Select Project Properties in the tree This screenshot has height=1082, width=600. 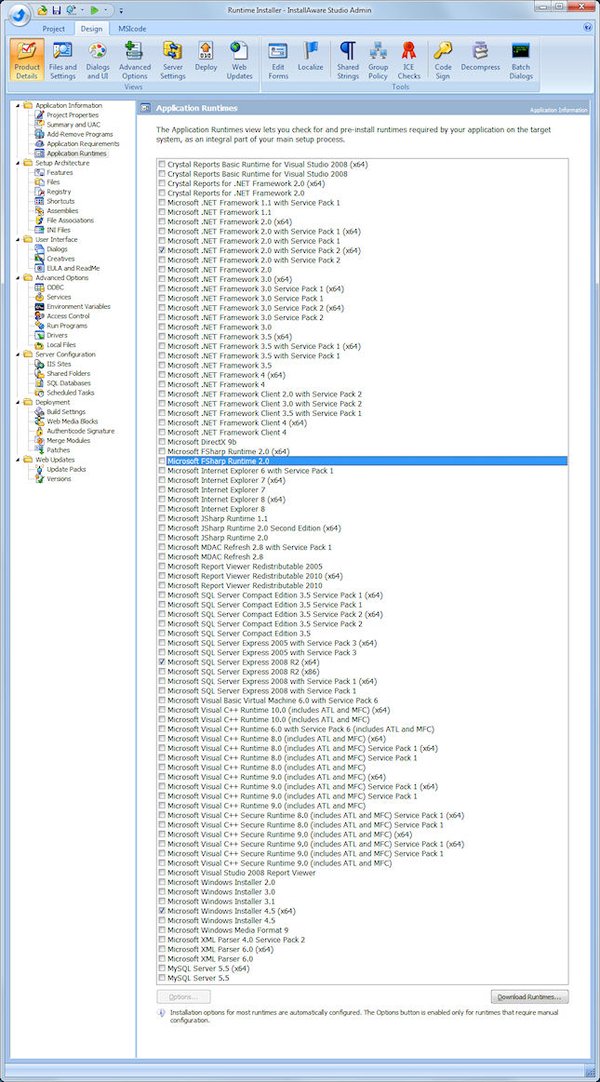click(72, 115)
